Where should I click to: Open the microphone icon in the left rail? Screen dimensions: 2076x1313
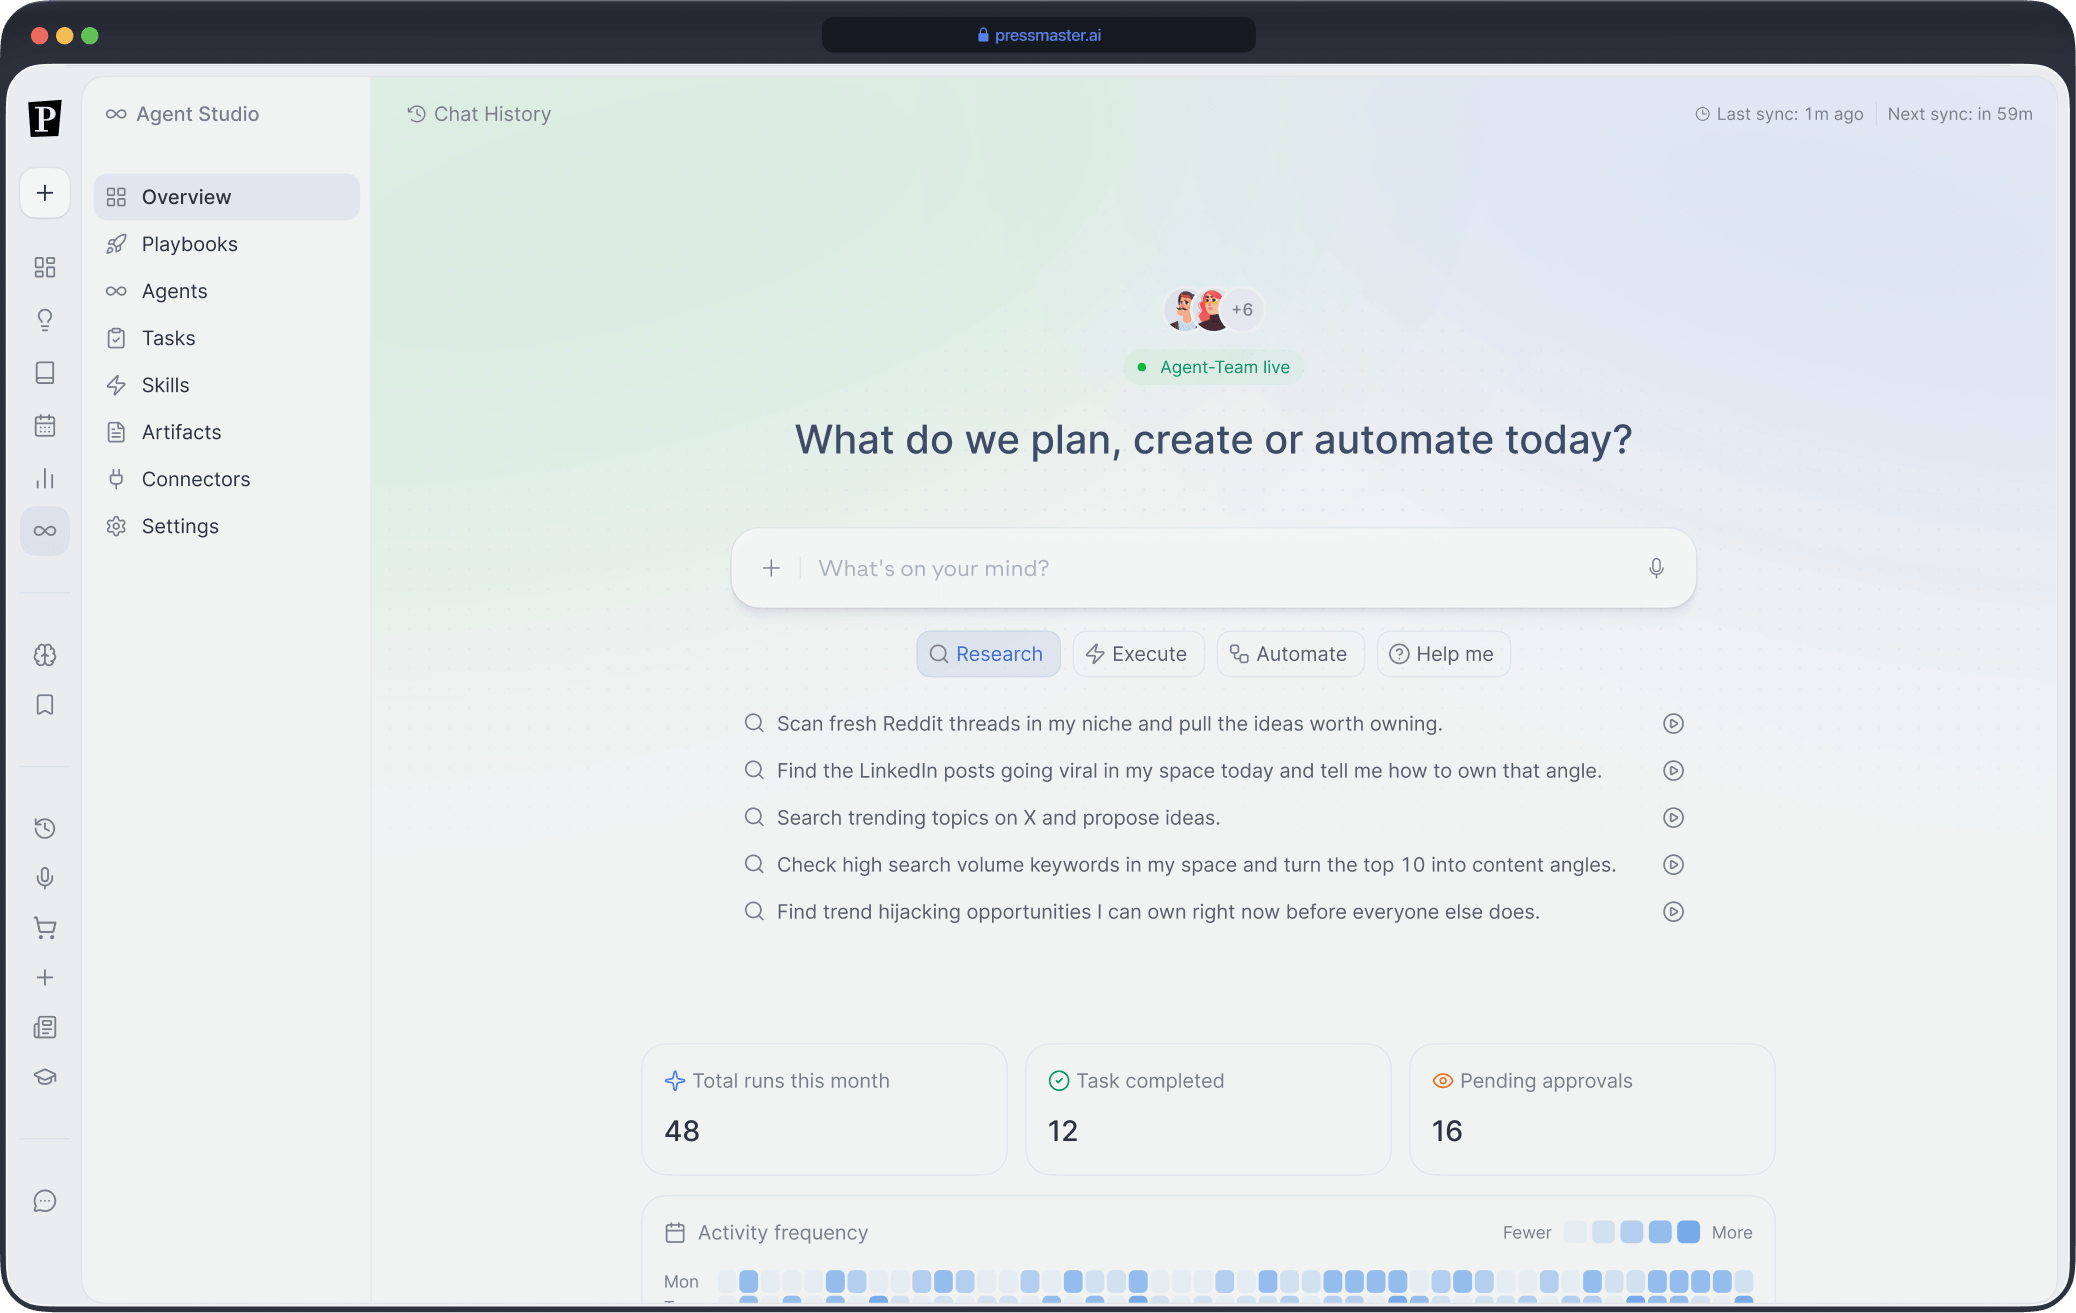pos(45,878)
